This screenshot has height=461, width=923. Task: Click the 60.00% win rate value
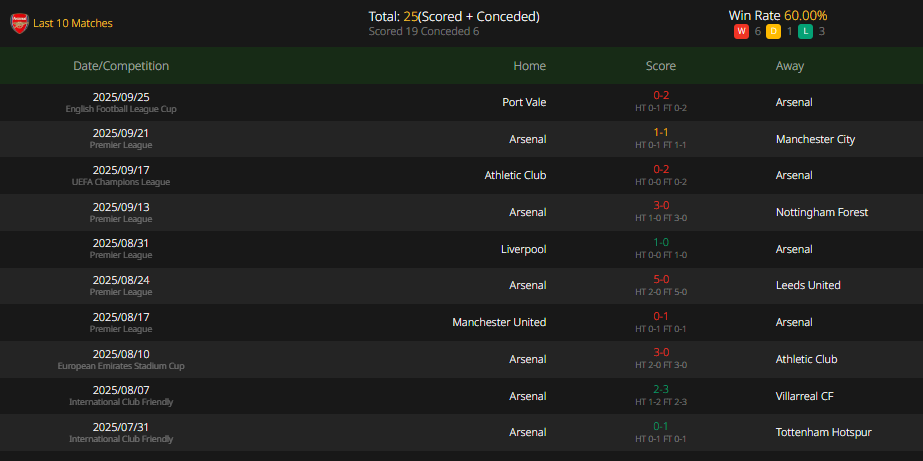(805, 16)
